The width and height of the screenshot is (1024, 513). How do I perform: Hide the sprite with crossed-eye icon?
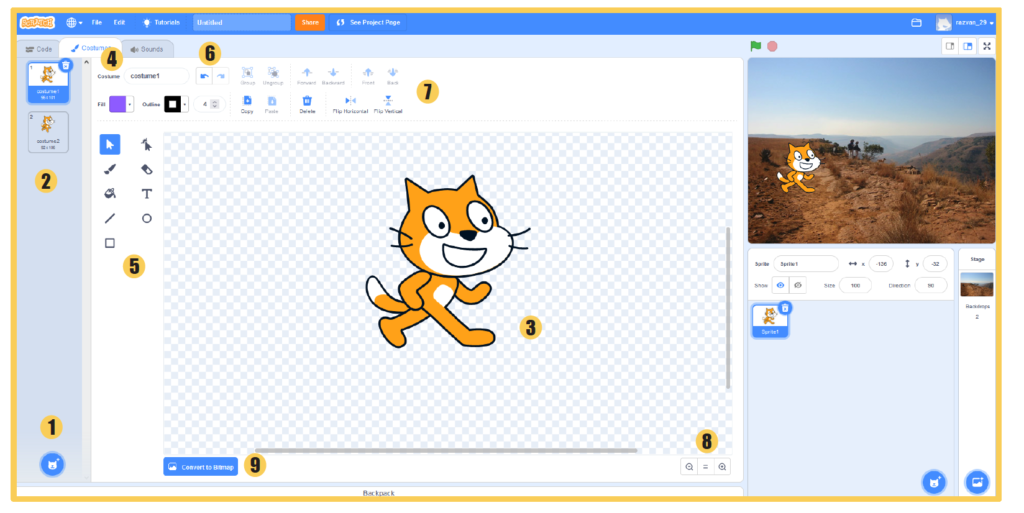click(x=798, y=285)
